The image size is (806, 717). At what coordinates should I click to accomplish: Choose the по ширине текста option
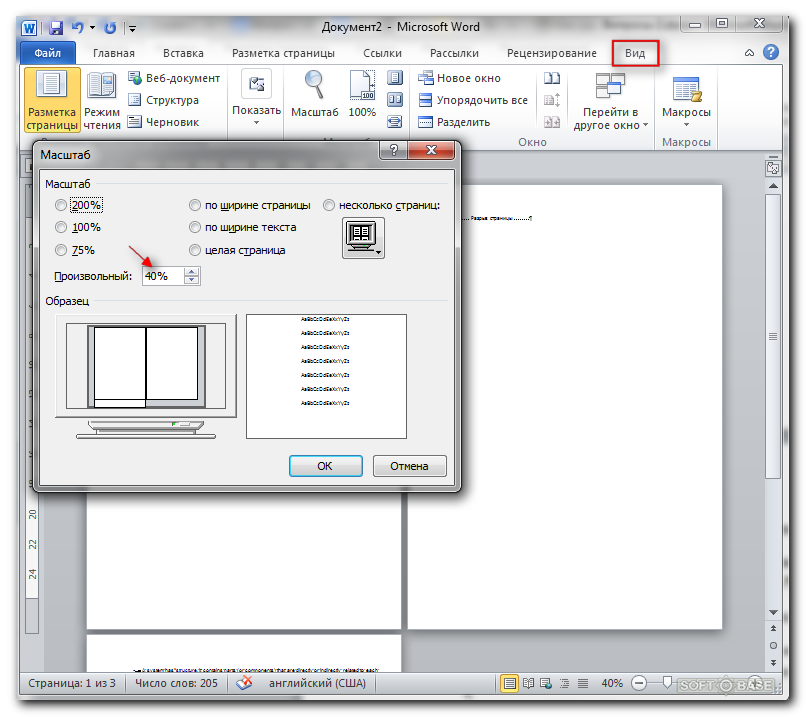click(194, 227)
